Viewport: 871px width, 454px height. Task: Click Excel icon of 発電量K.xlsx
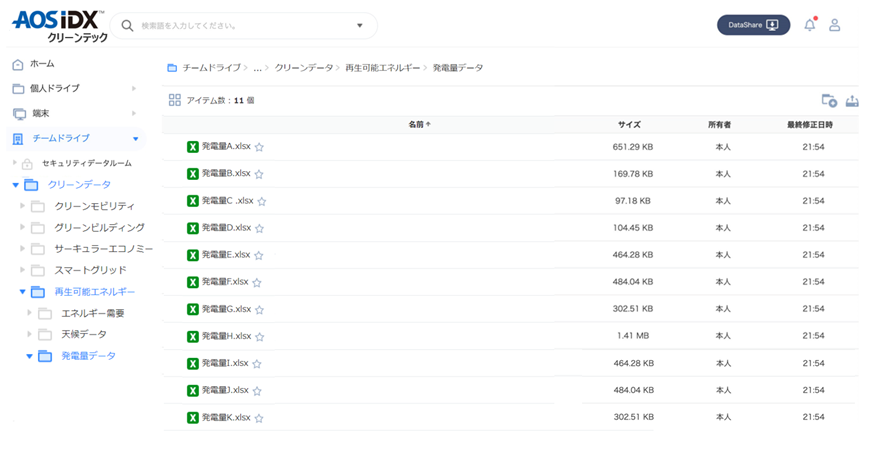pos(193,417)
